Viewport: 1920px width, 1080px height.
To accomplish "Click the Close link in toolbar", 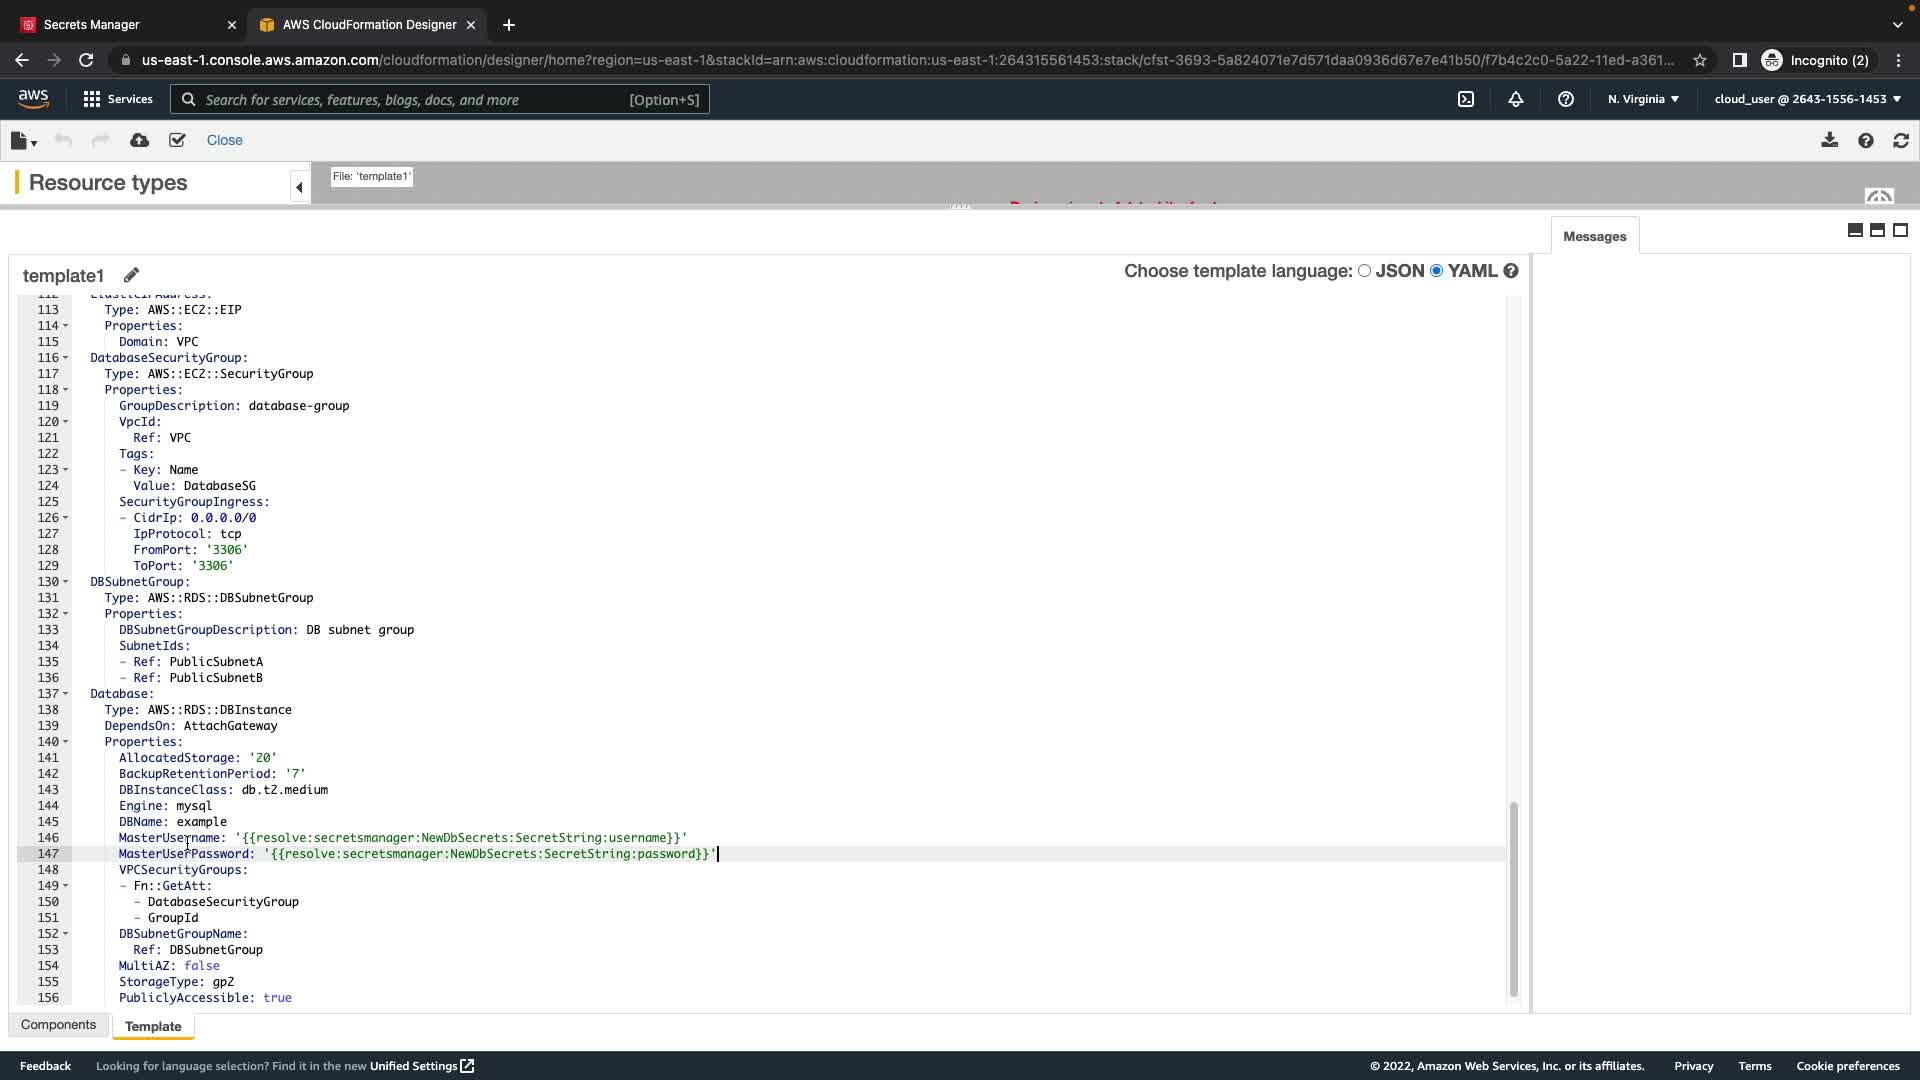I will 224,140.
